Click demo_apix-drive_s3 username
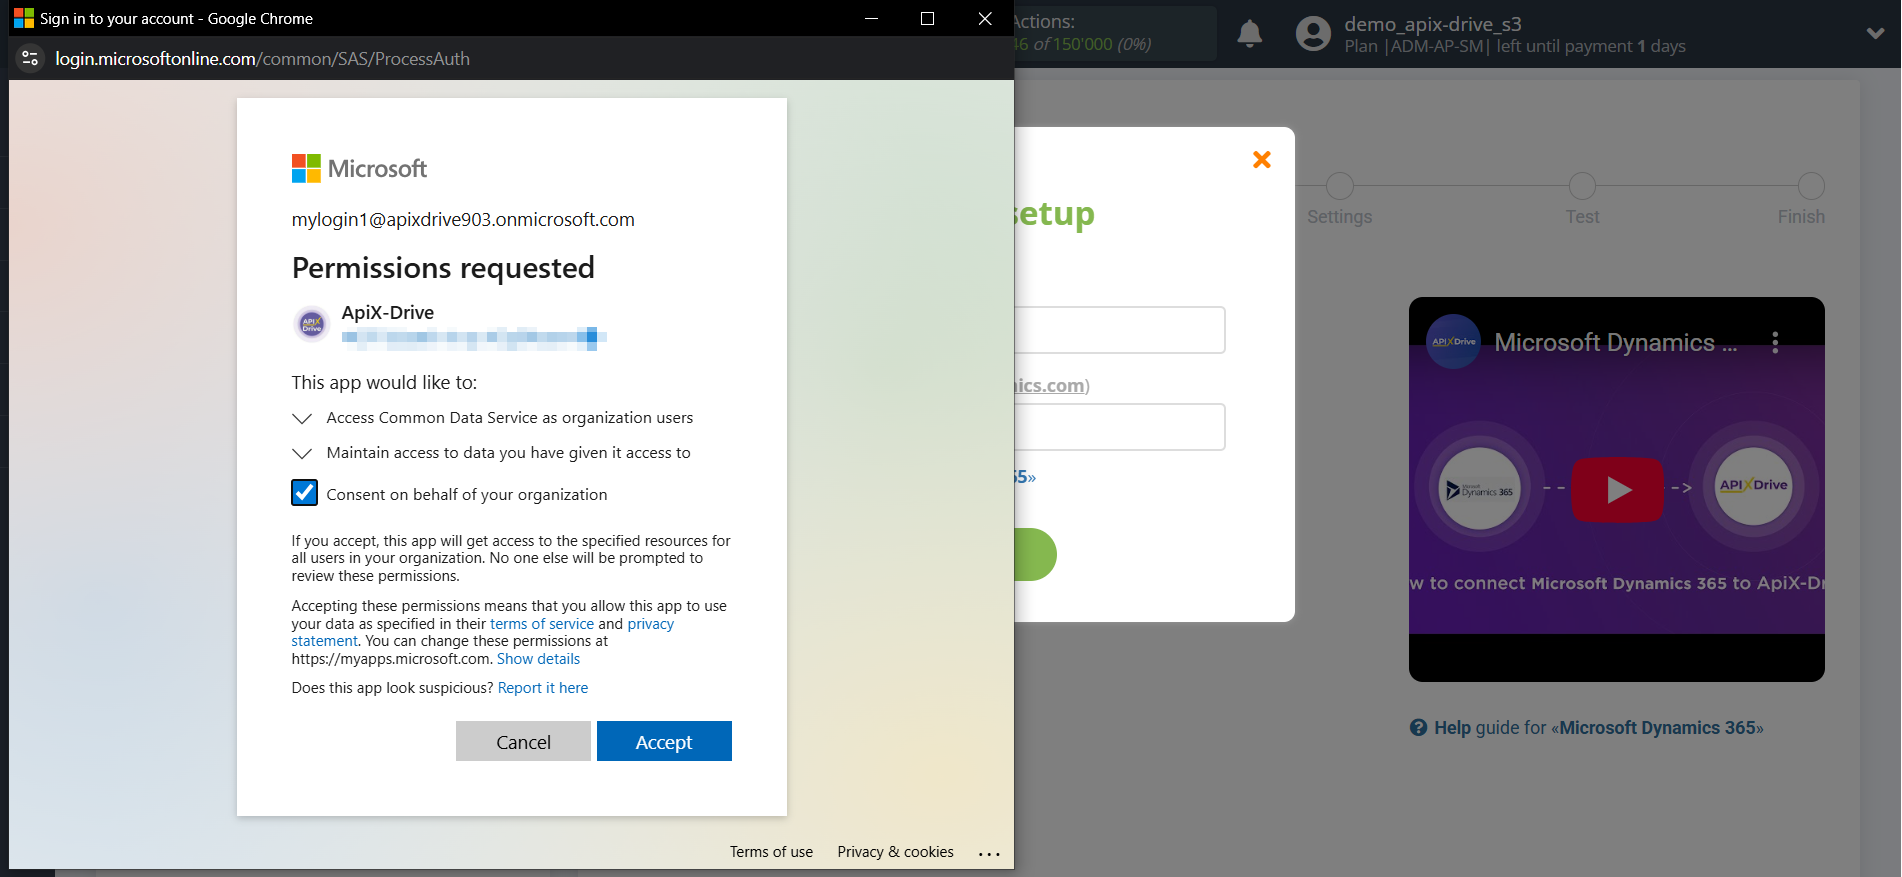Image resolution: width=1902 pixels, height=877 pixels. [x=1432, y=24]
